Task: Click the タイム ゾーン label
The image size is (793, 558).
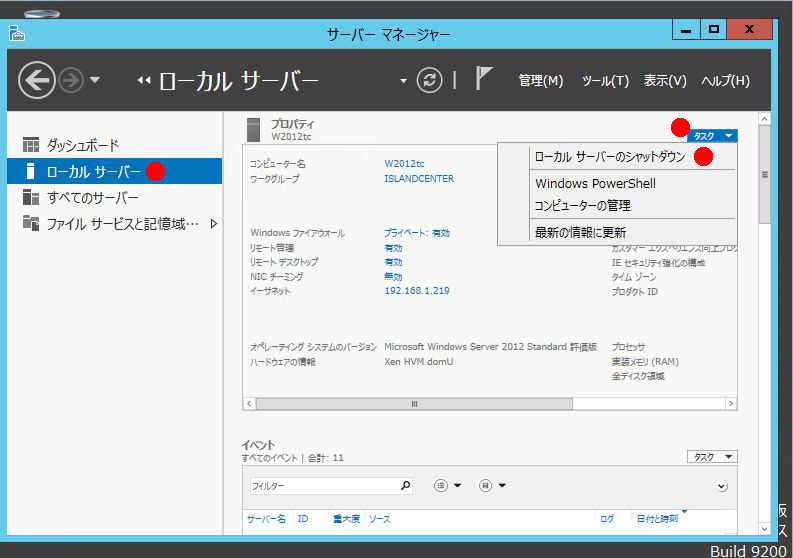Action: pyautogui.click(x=634, y=277)
